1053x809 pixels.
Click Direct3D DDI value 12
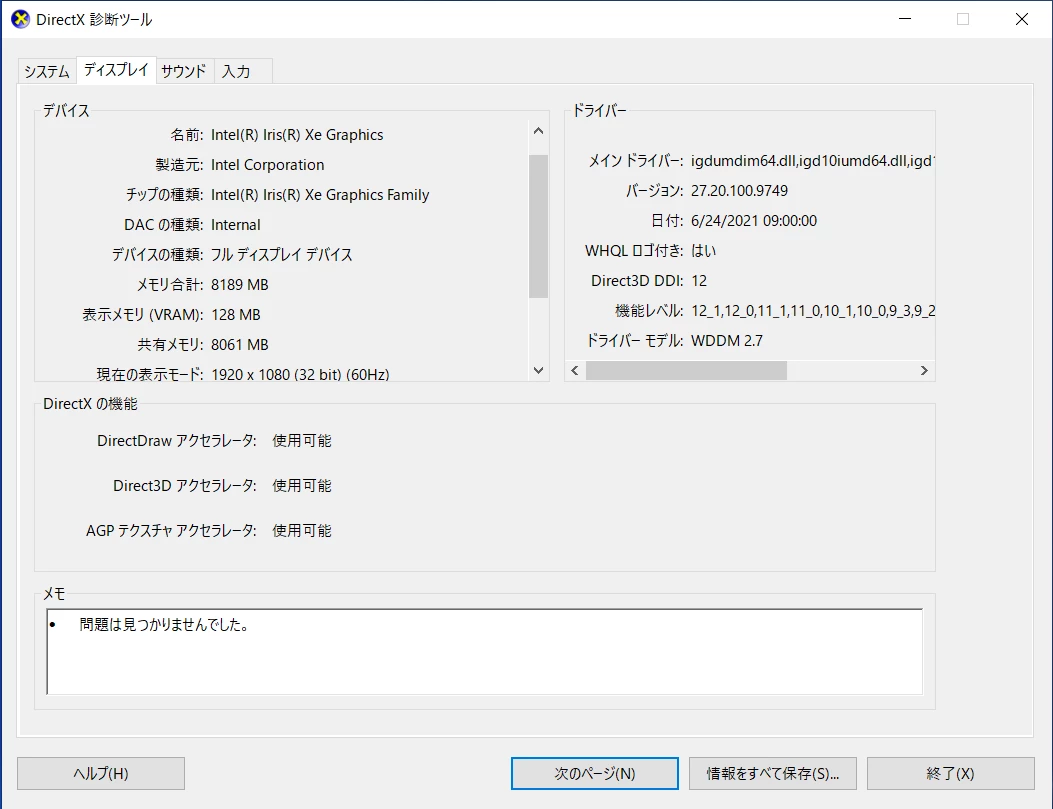pos(699,281)
